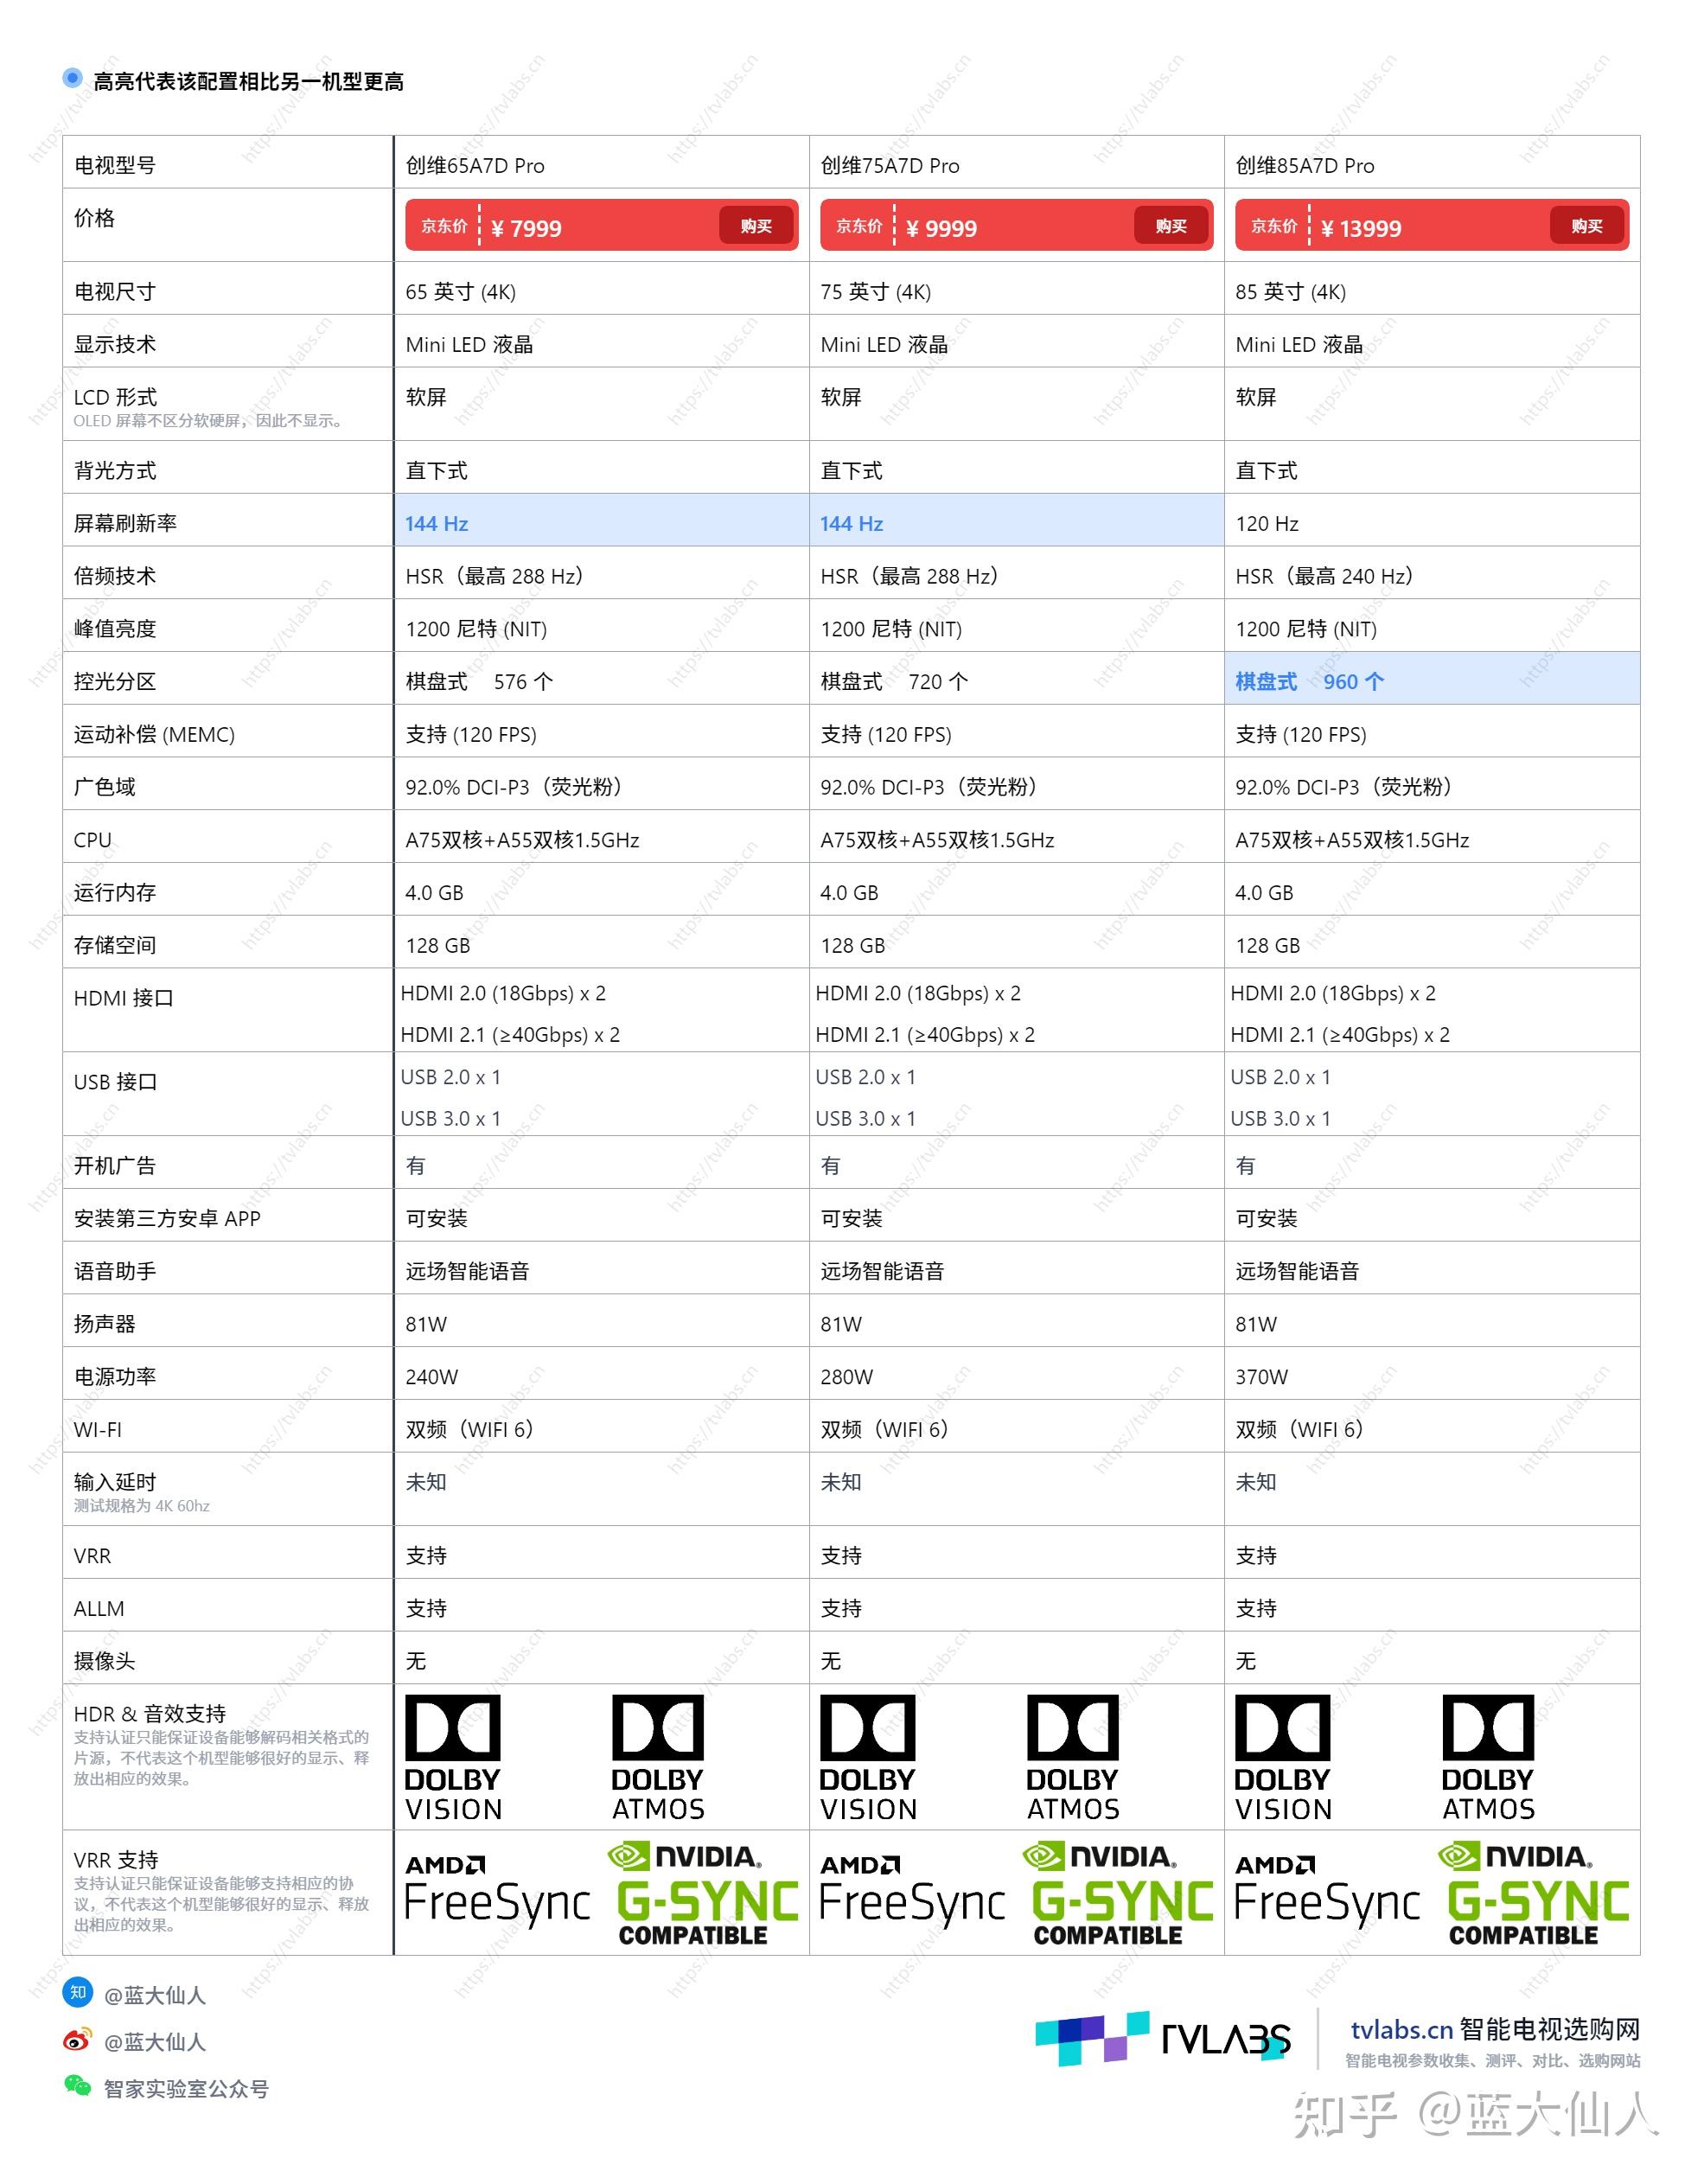This screenshot has width=1704, height=2184.
Task: Click the 棋盘式 720 个 cell
Action: pyautogui.click(x=1017, y=678)
